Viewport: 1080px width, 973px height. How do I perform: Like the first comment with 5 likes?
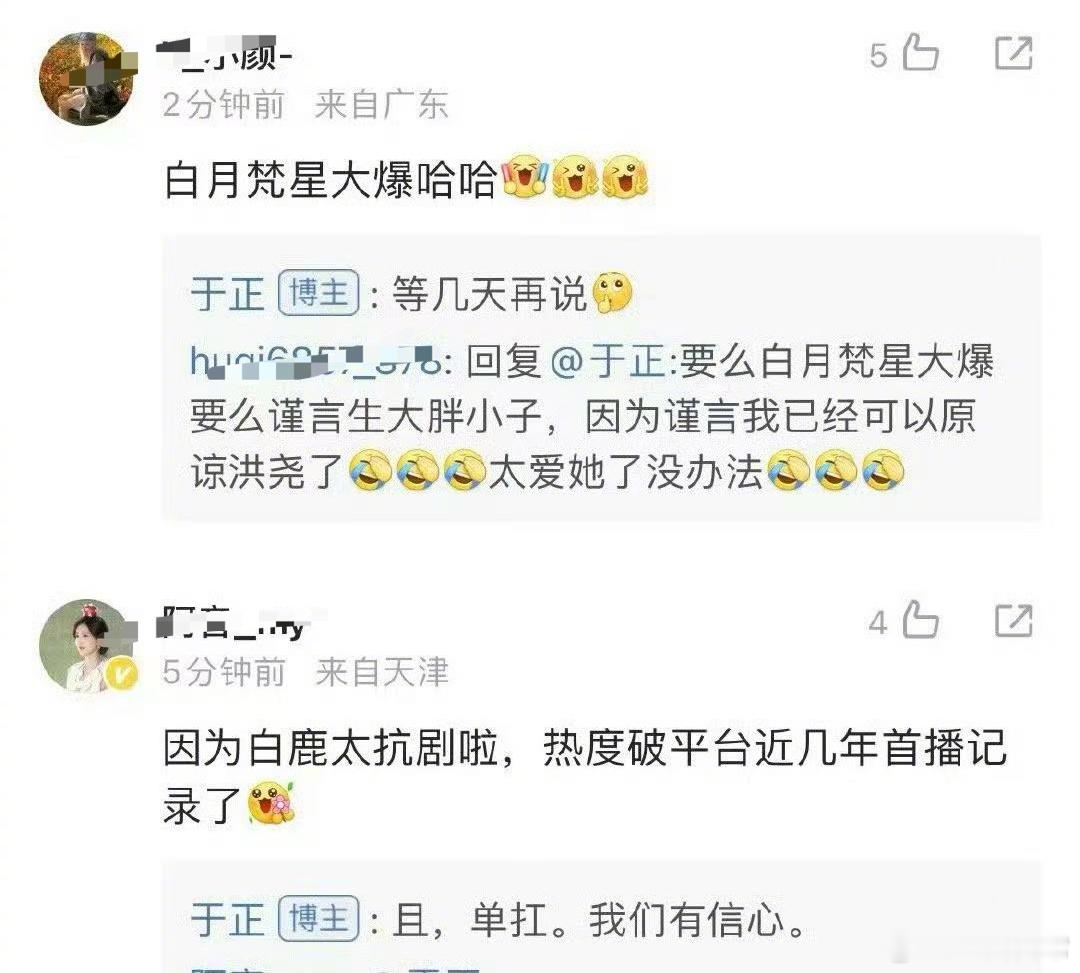tap(920, 52)
